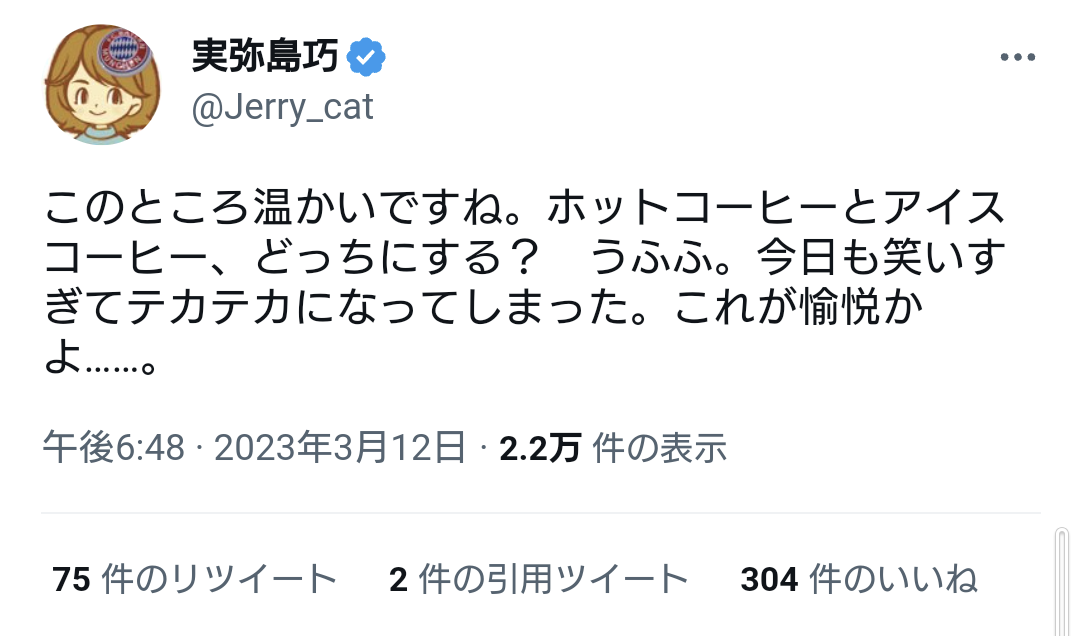
Task: Show the 304 件のいいね list
Action: point(859,579)
